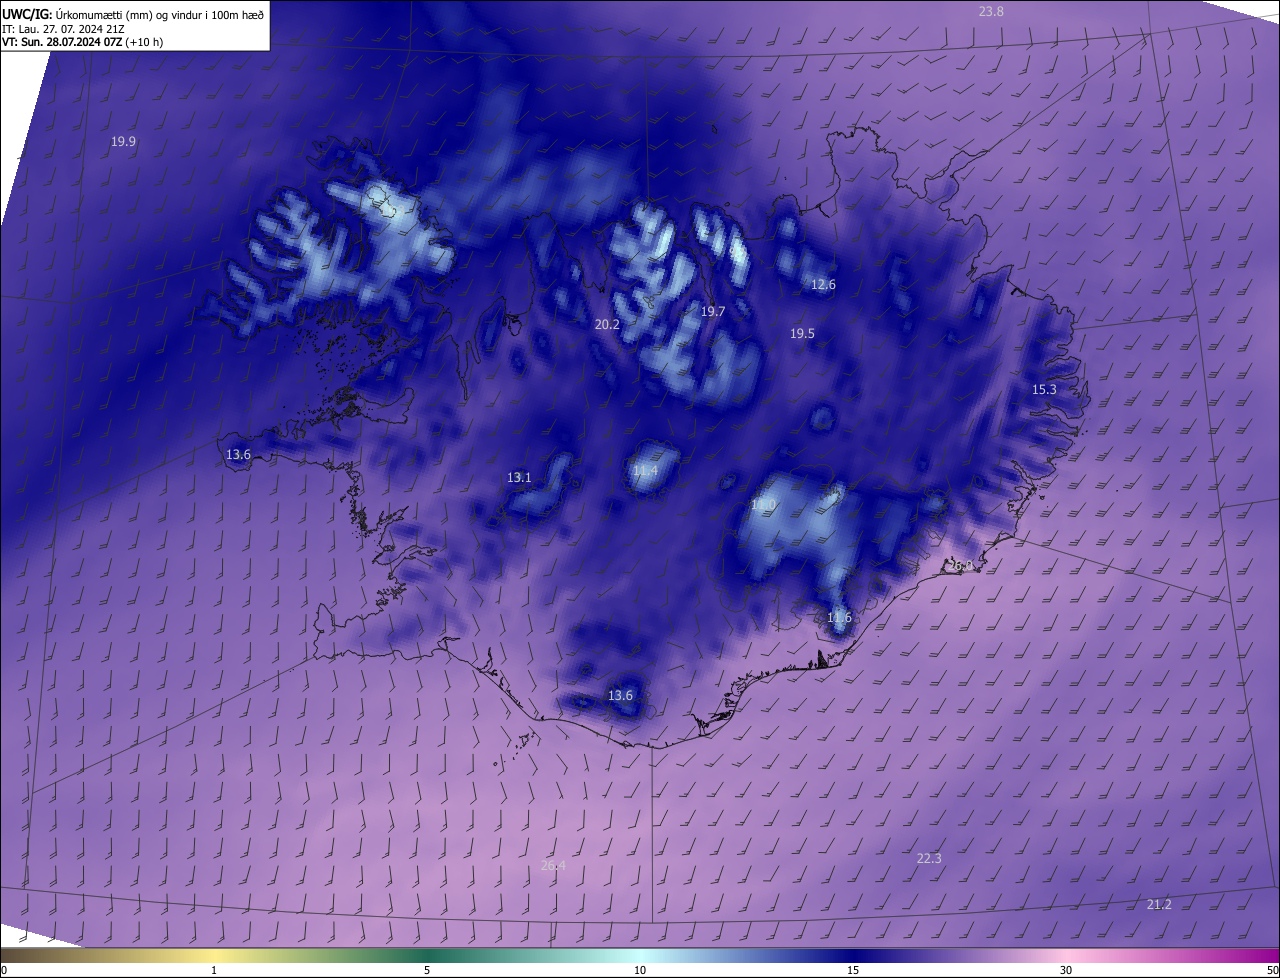Click the 19.7 value label
Screen dimensions: 1280x978
713,312
